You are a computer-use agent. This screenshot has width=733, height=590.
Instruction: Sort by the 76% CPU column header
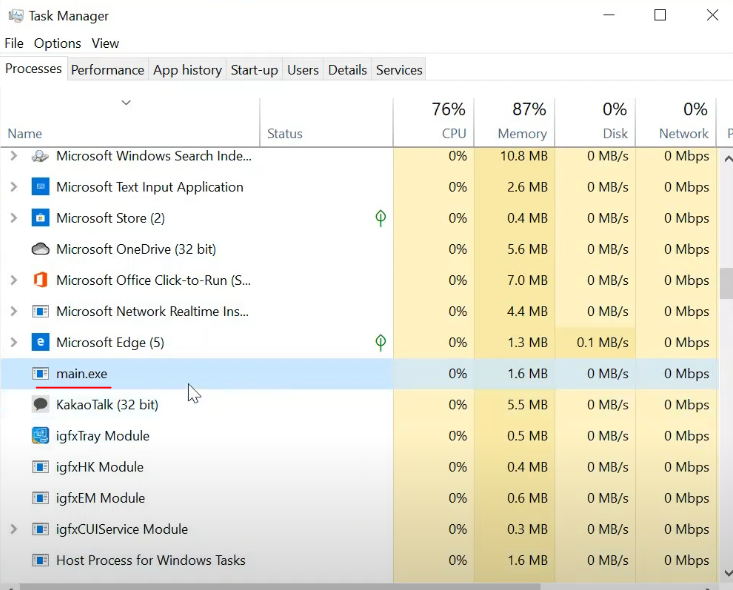(x=434, y=122)
